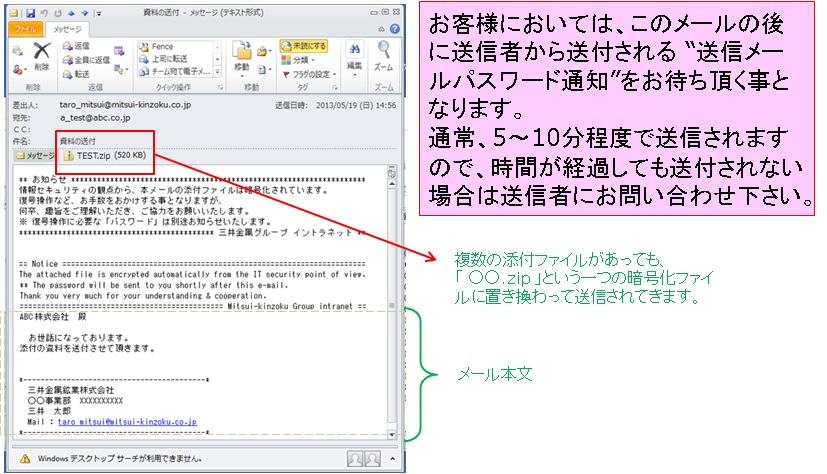Click recipient address a_test@abc.co.jp
827x474 pixels.
95,118
